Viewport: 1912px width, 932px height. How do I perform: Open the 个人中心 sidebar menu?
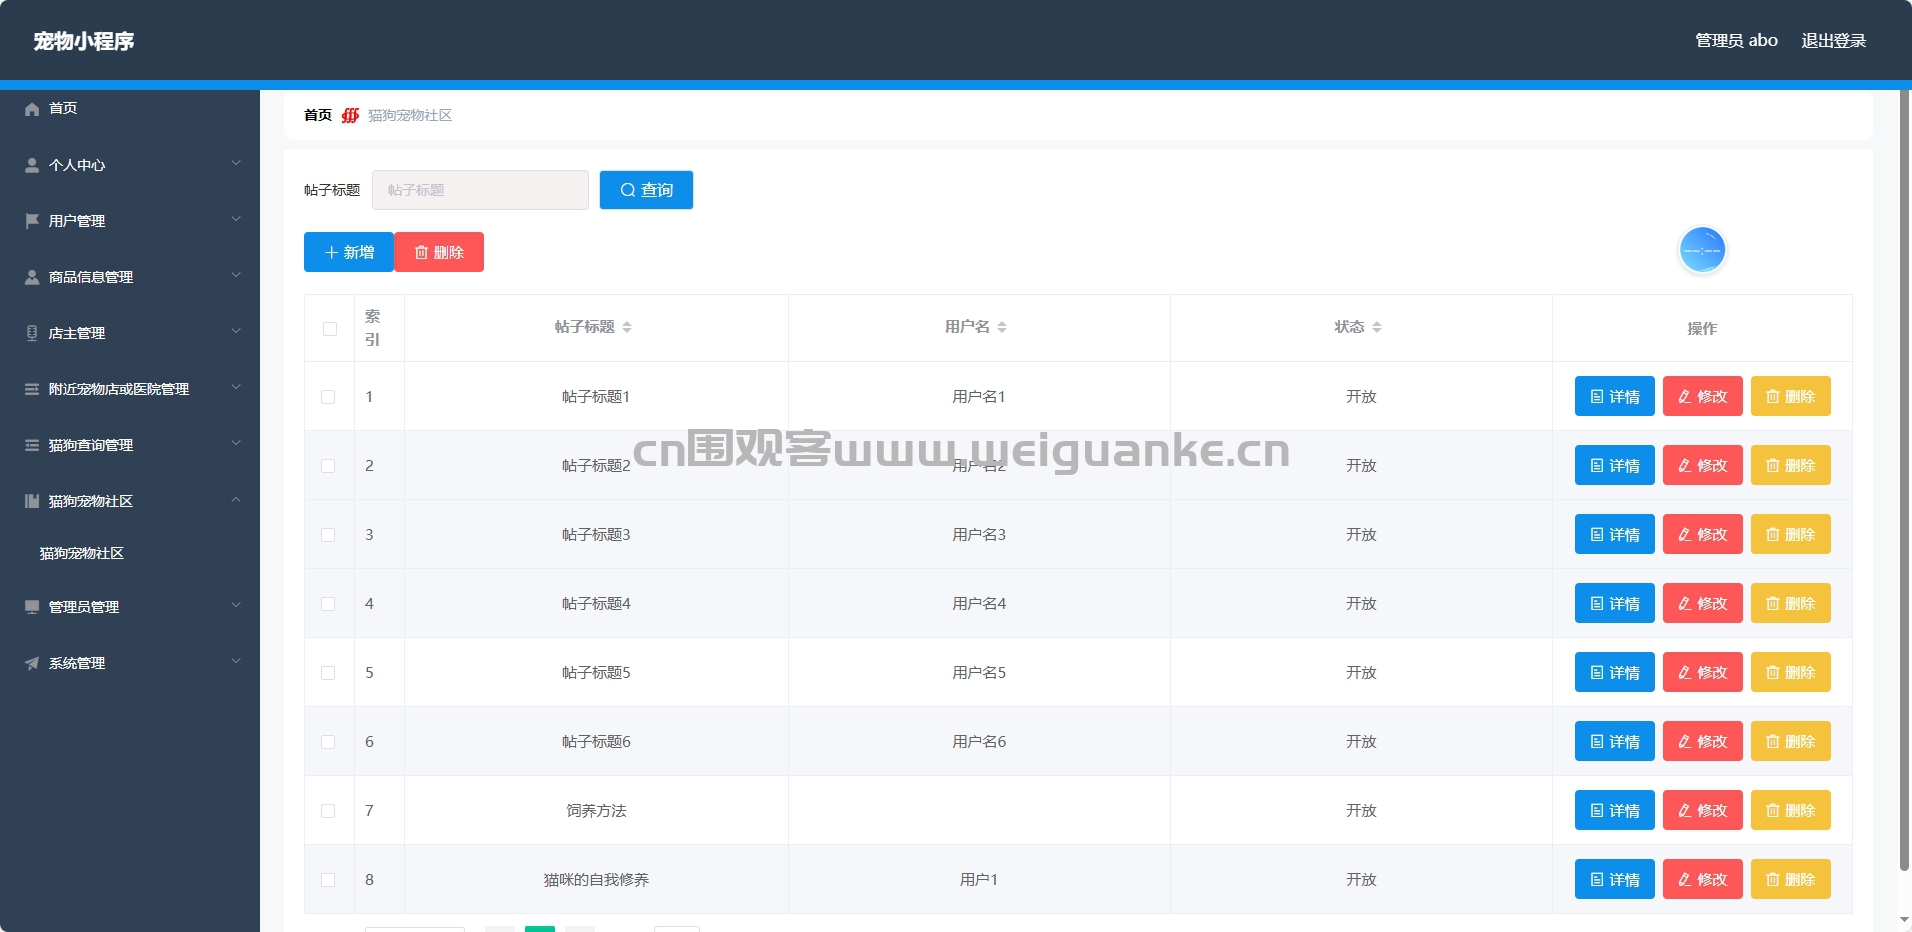[130, 165]
